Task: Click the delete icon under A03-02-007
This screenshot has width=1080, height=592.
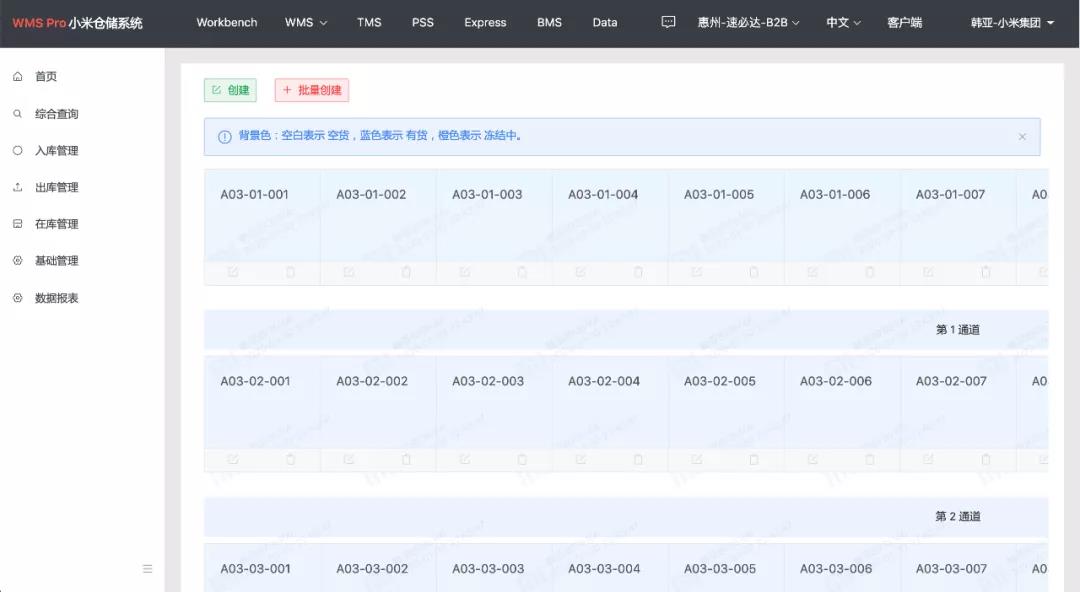Action: click(986, 459)
